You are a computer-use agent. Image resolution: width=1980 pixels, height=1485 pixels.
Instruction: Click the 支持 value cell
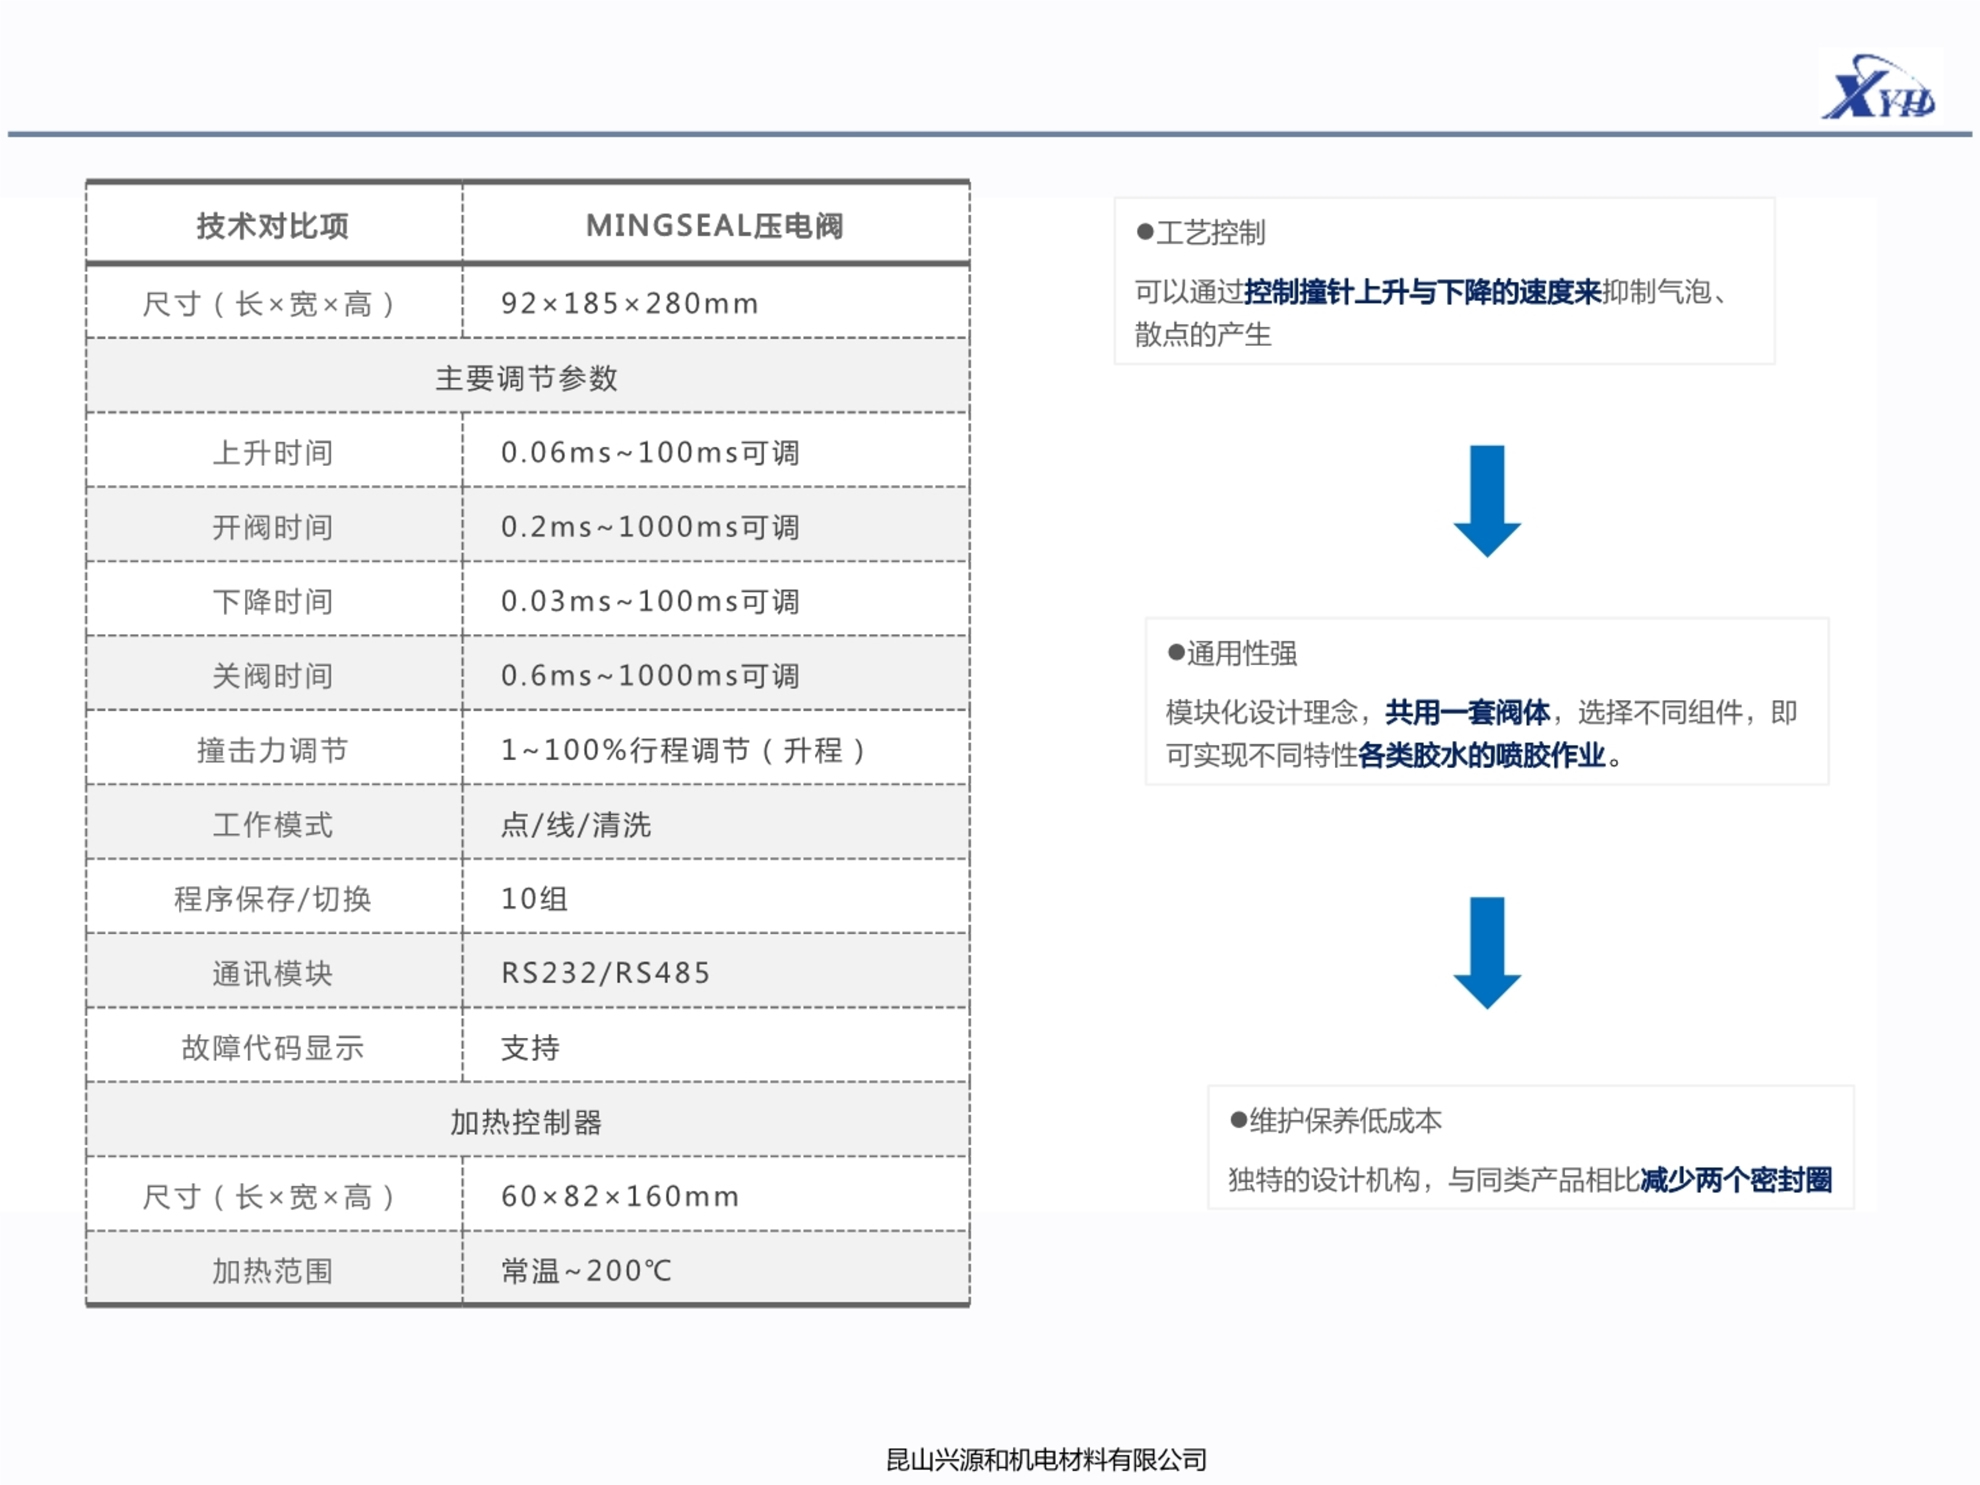tap(716, 1048)
